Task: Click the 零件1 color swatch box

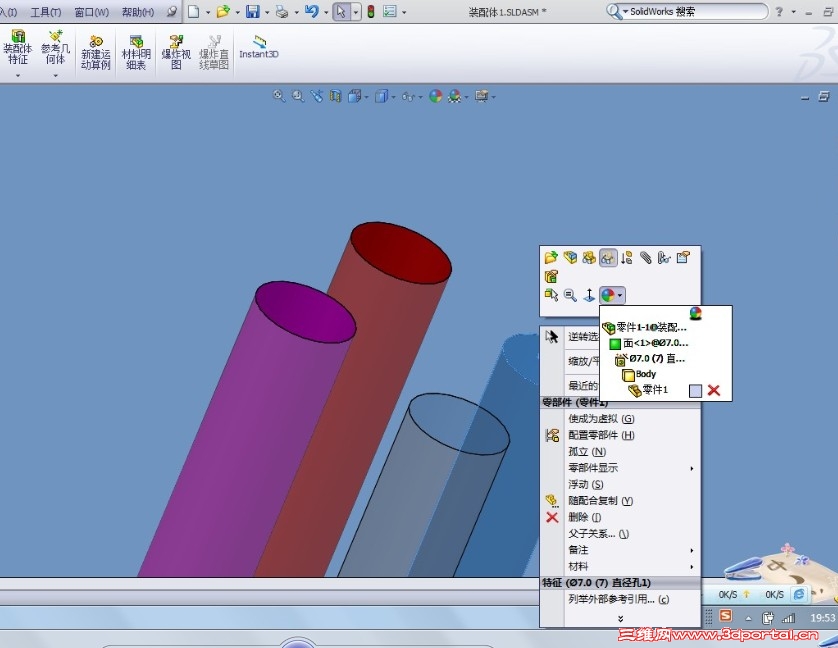Action: pyautogui.click(x=695, y=391)
